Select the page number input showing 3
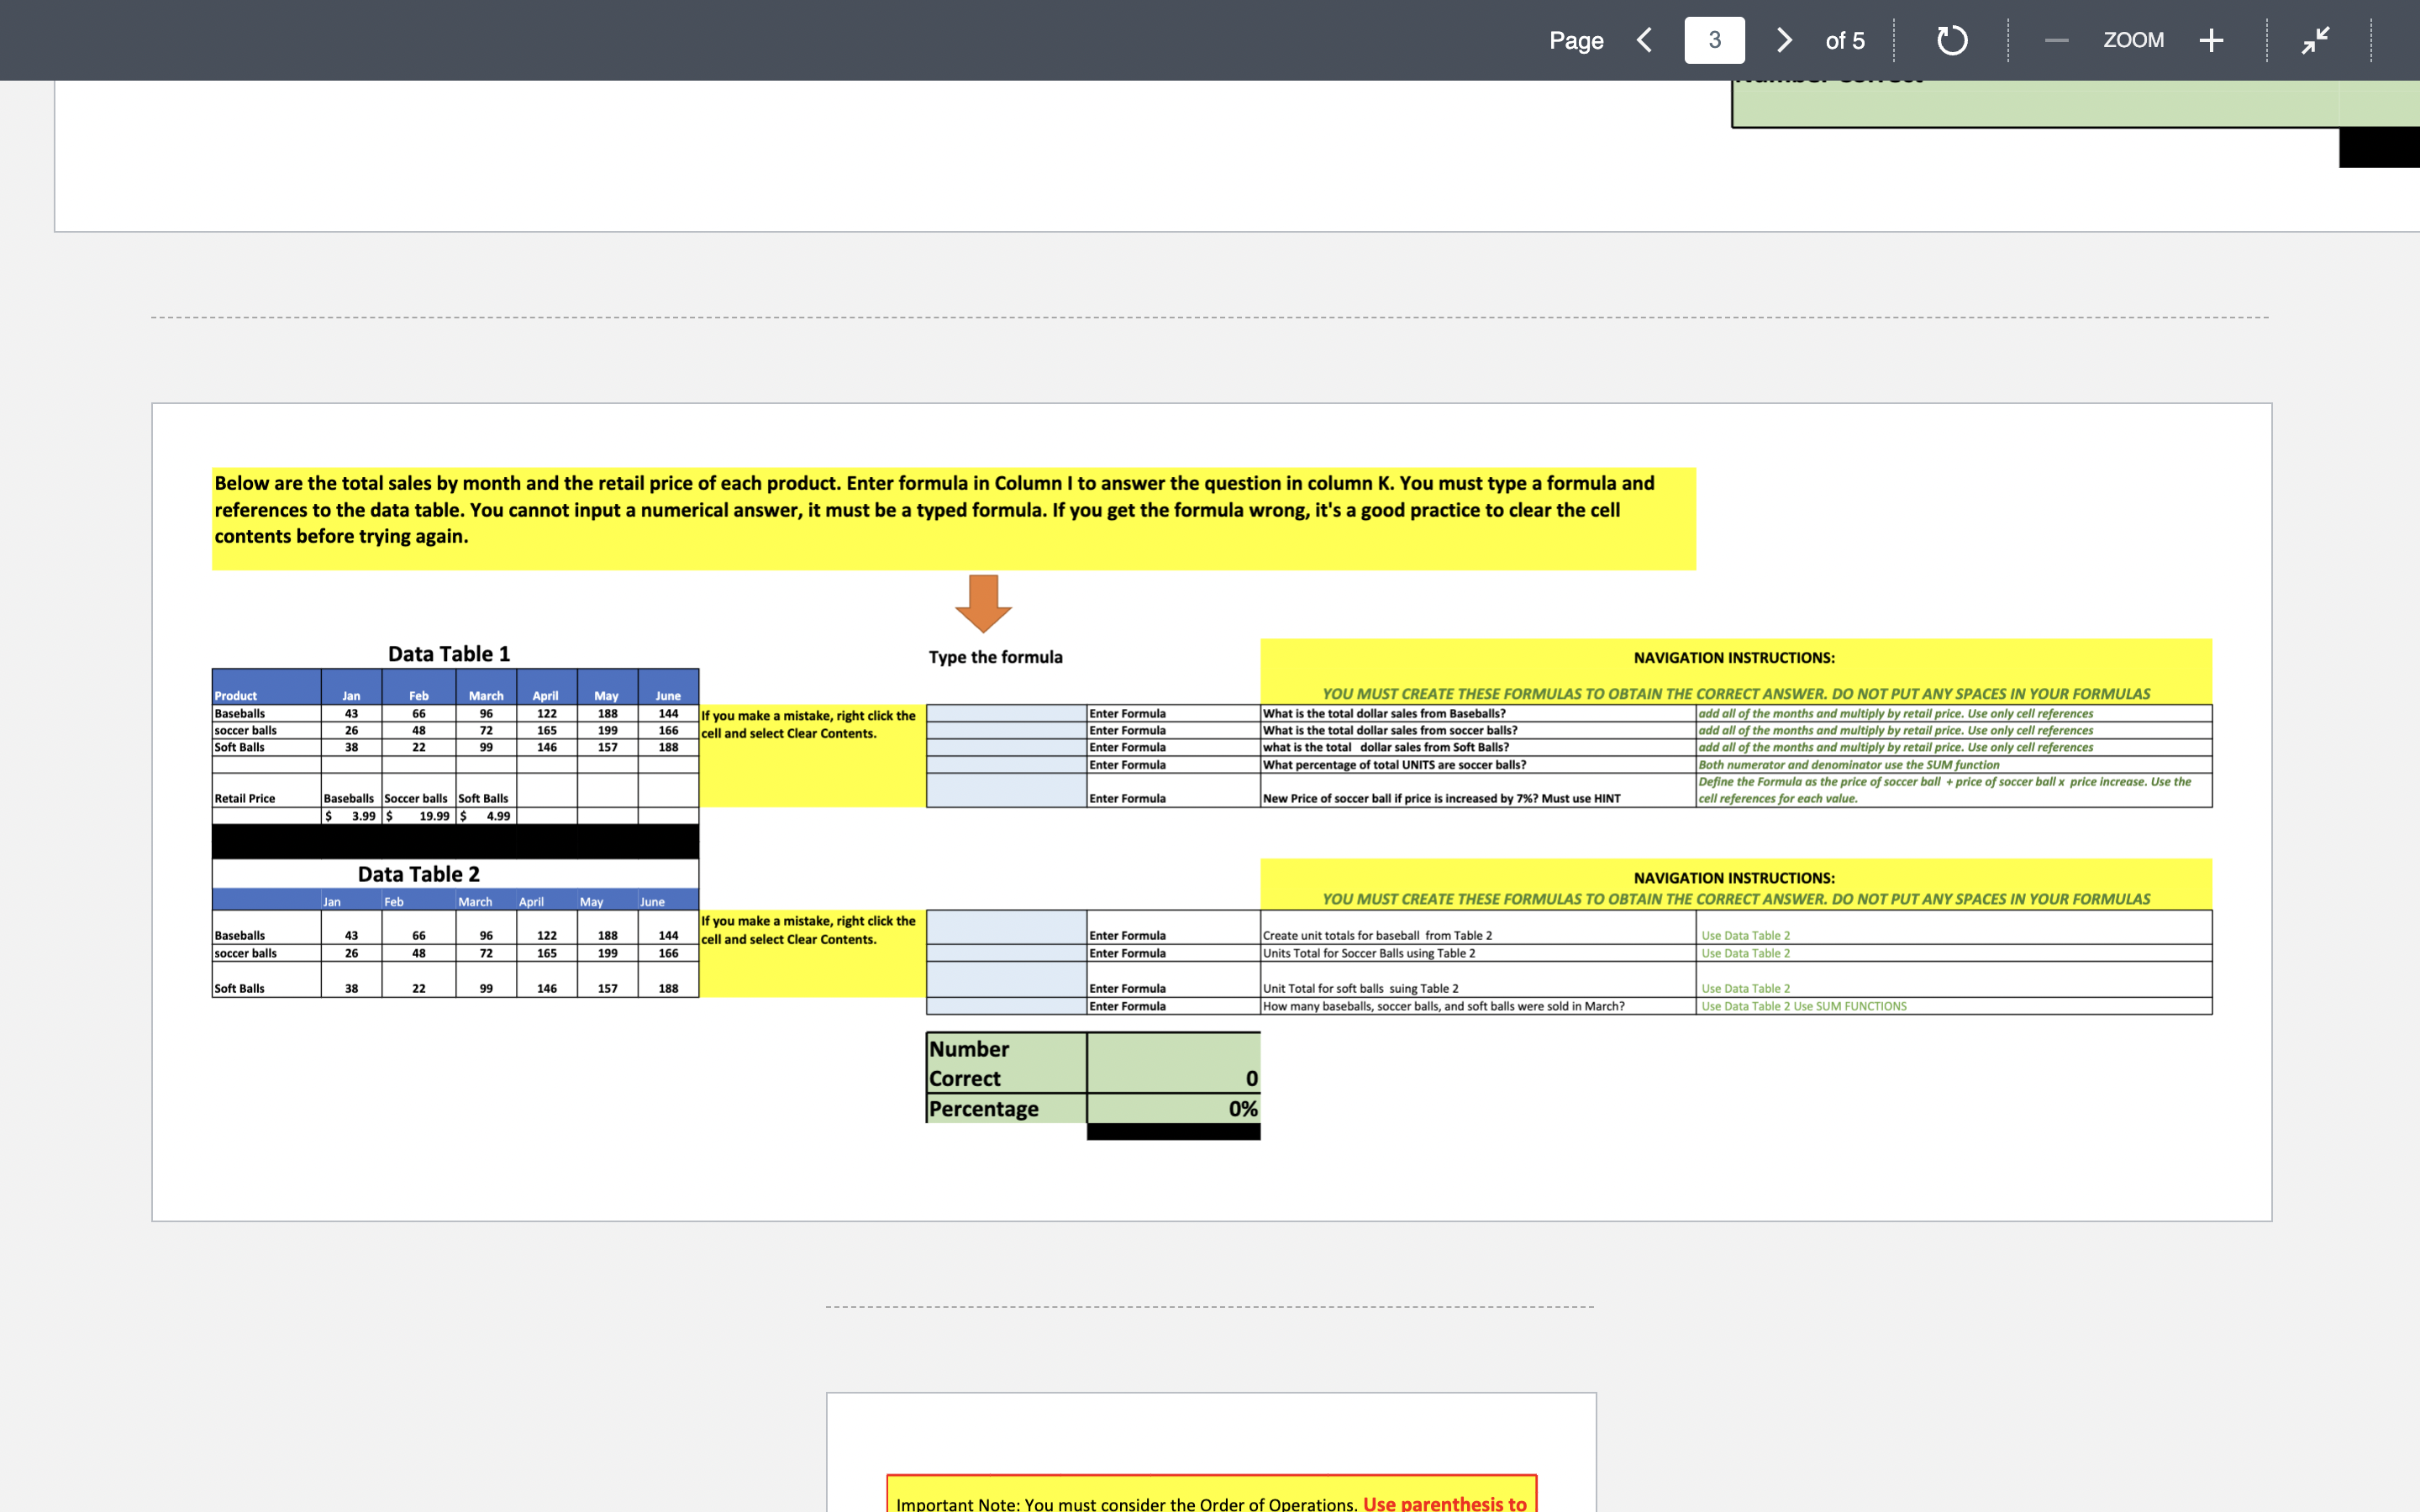Image resolution: width=2420 pixels, height=1512 pixels. 1713,40
